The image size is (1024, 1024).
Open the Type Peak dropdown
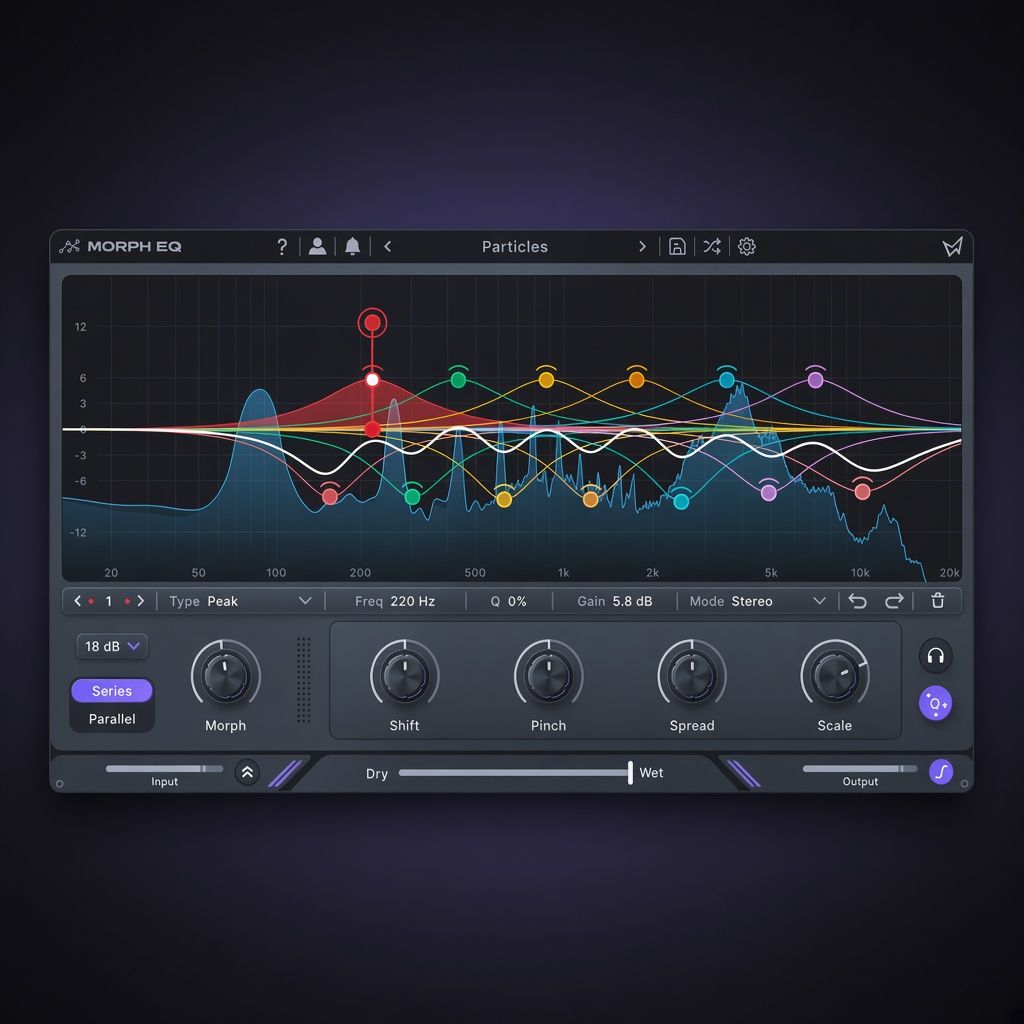click(x=240, y=601)
